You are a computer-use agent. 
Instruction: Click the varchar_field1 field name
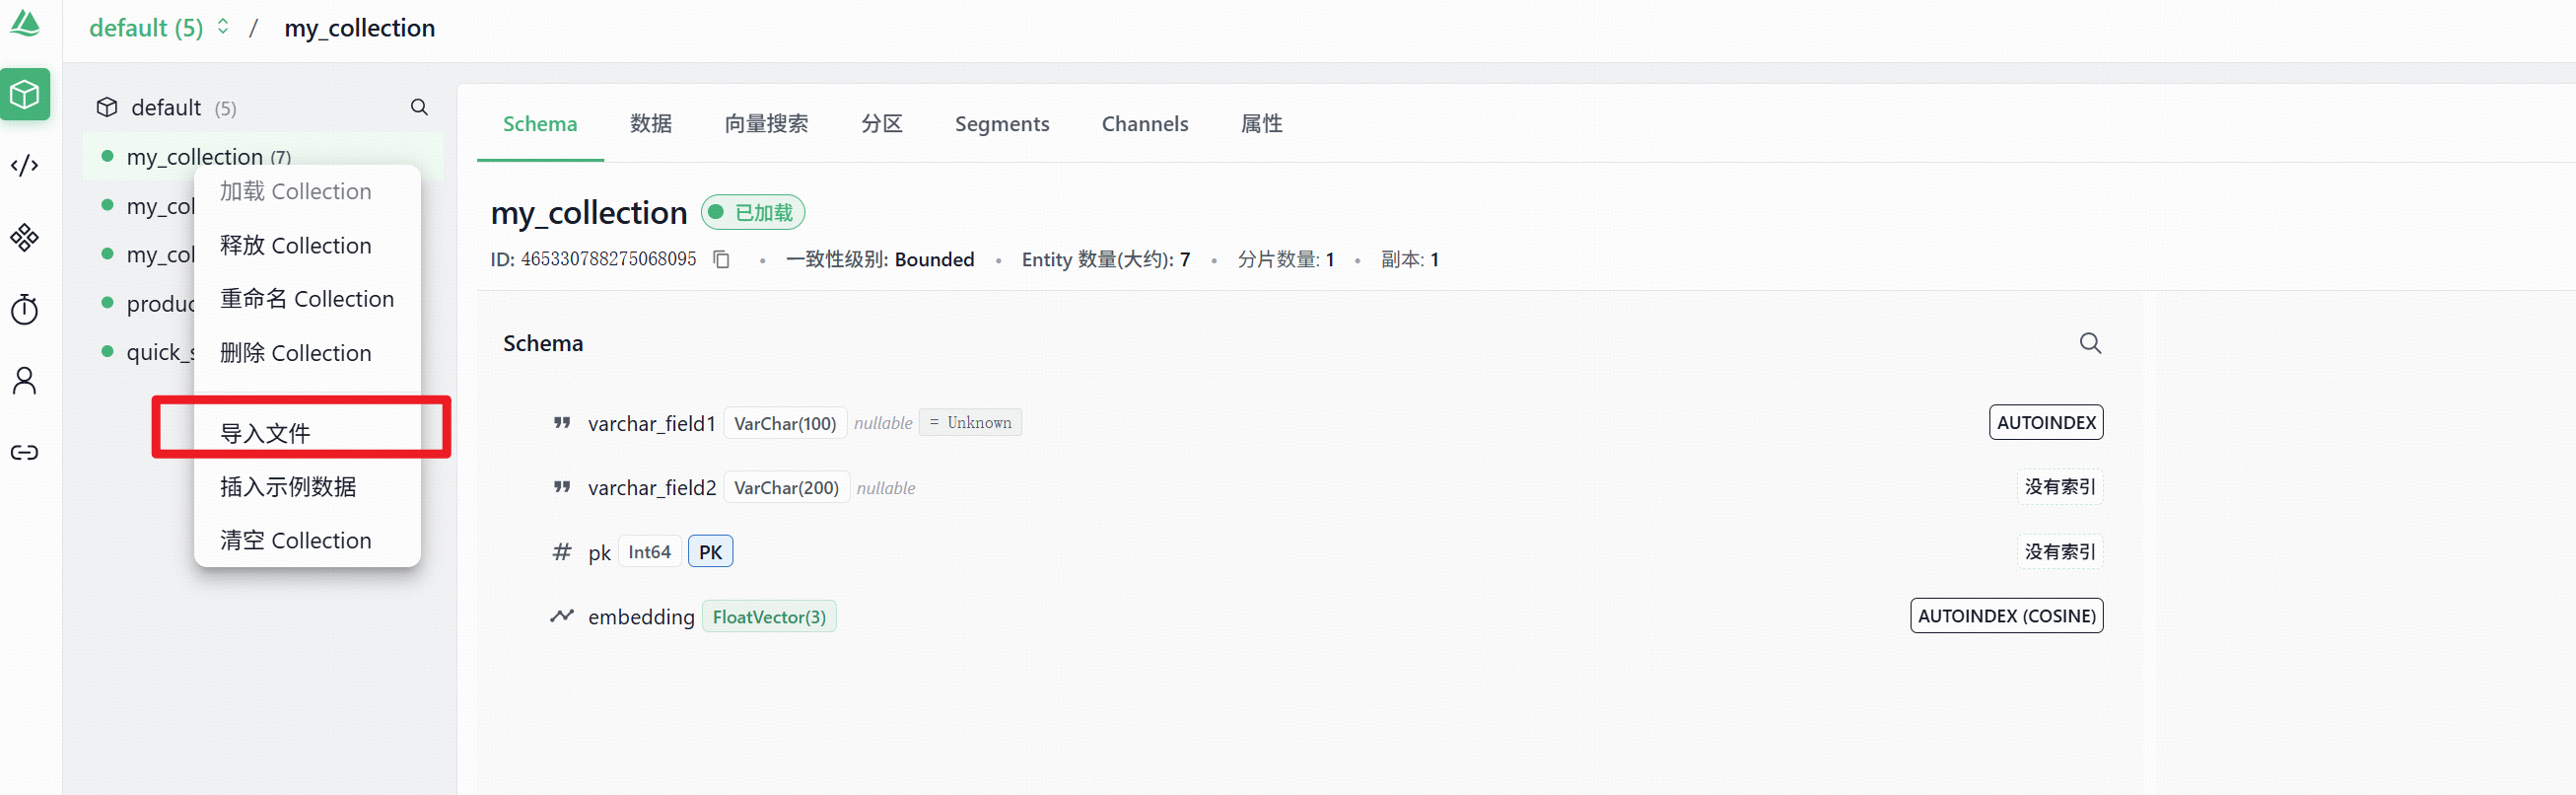pyautogui.click(x=652, y=423)
